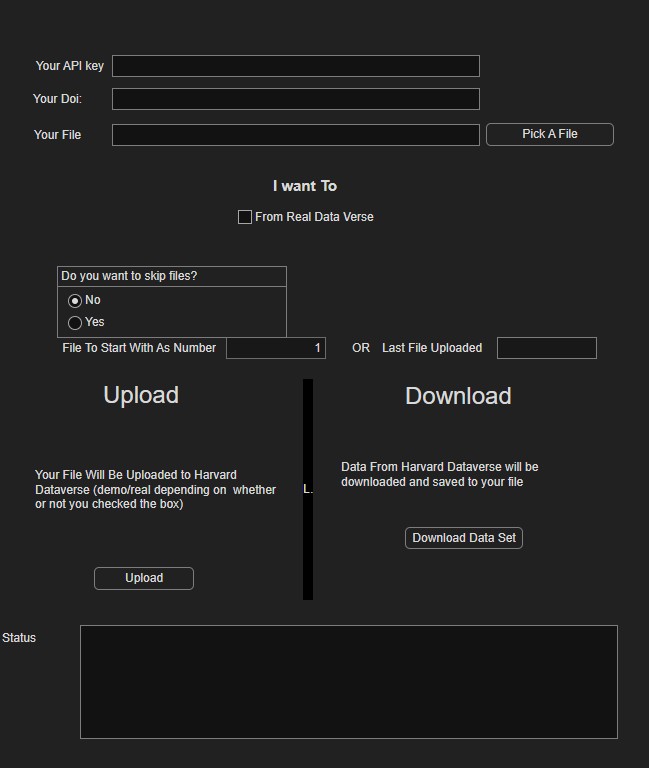Select the No radio option
The image size is (649, 768).
pyautogui.click(x=75, y=301)
